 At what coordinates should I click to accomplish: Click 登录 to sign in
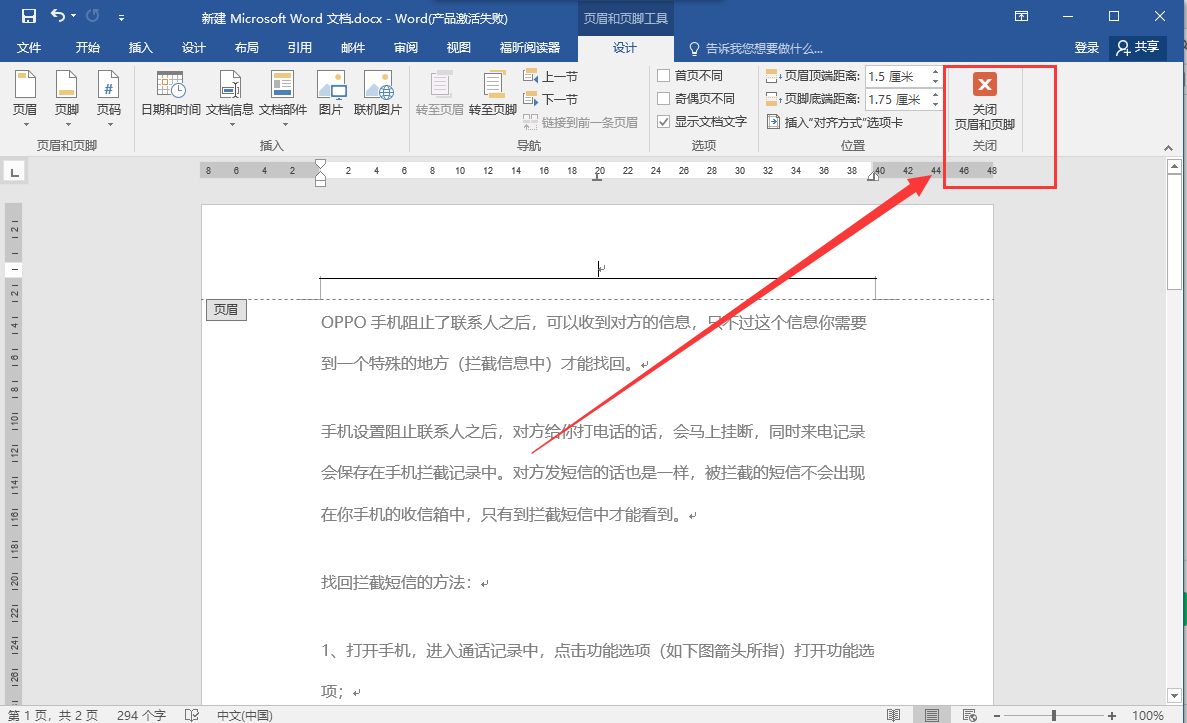pyautogui.click(x=1086, y=48)
